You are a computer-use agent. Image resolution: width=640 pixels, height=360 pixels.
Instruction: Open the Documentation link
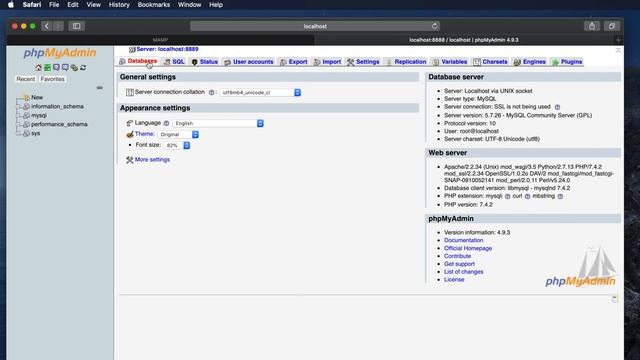(463, 240)
